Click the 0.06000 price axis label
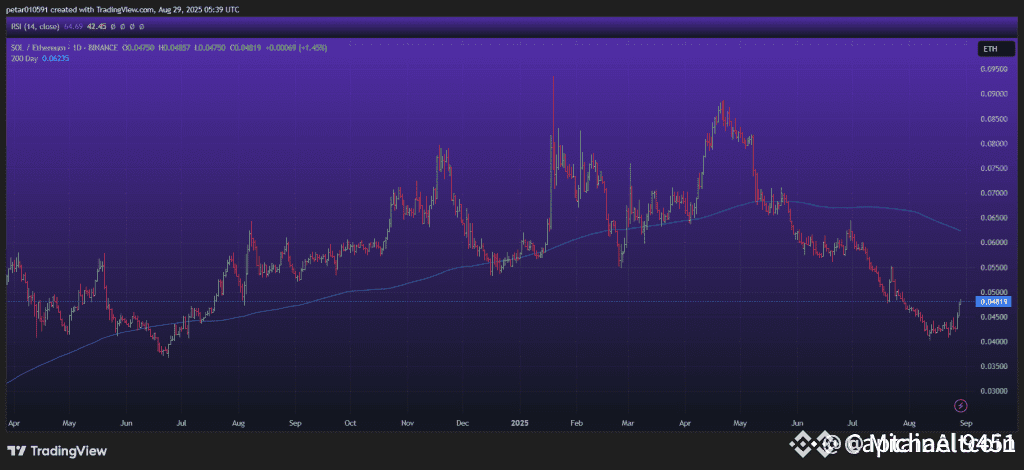The image size is (1024, 470). [994, 242]
